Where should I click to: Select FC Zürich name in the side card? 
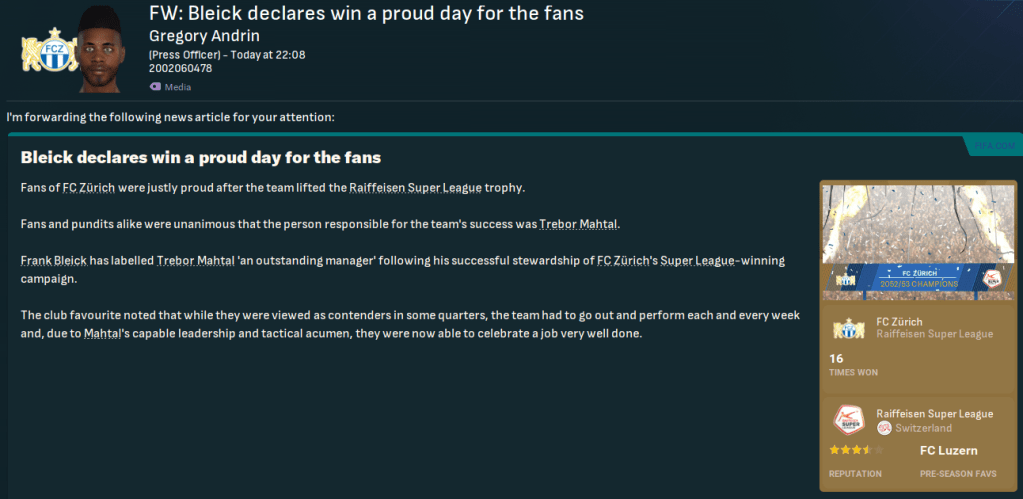point(899,321)
